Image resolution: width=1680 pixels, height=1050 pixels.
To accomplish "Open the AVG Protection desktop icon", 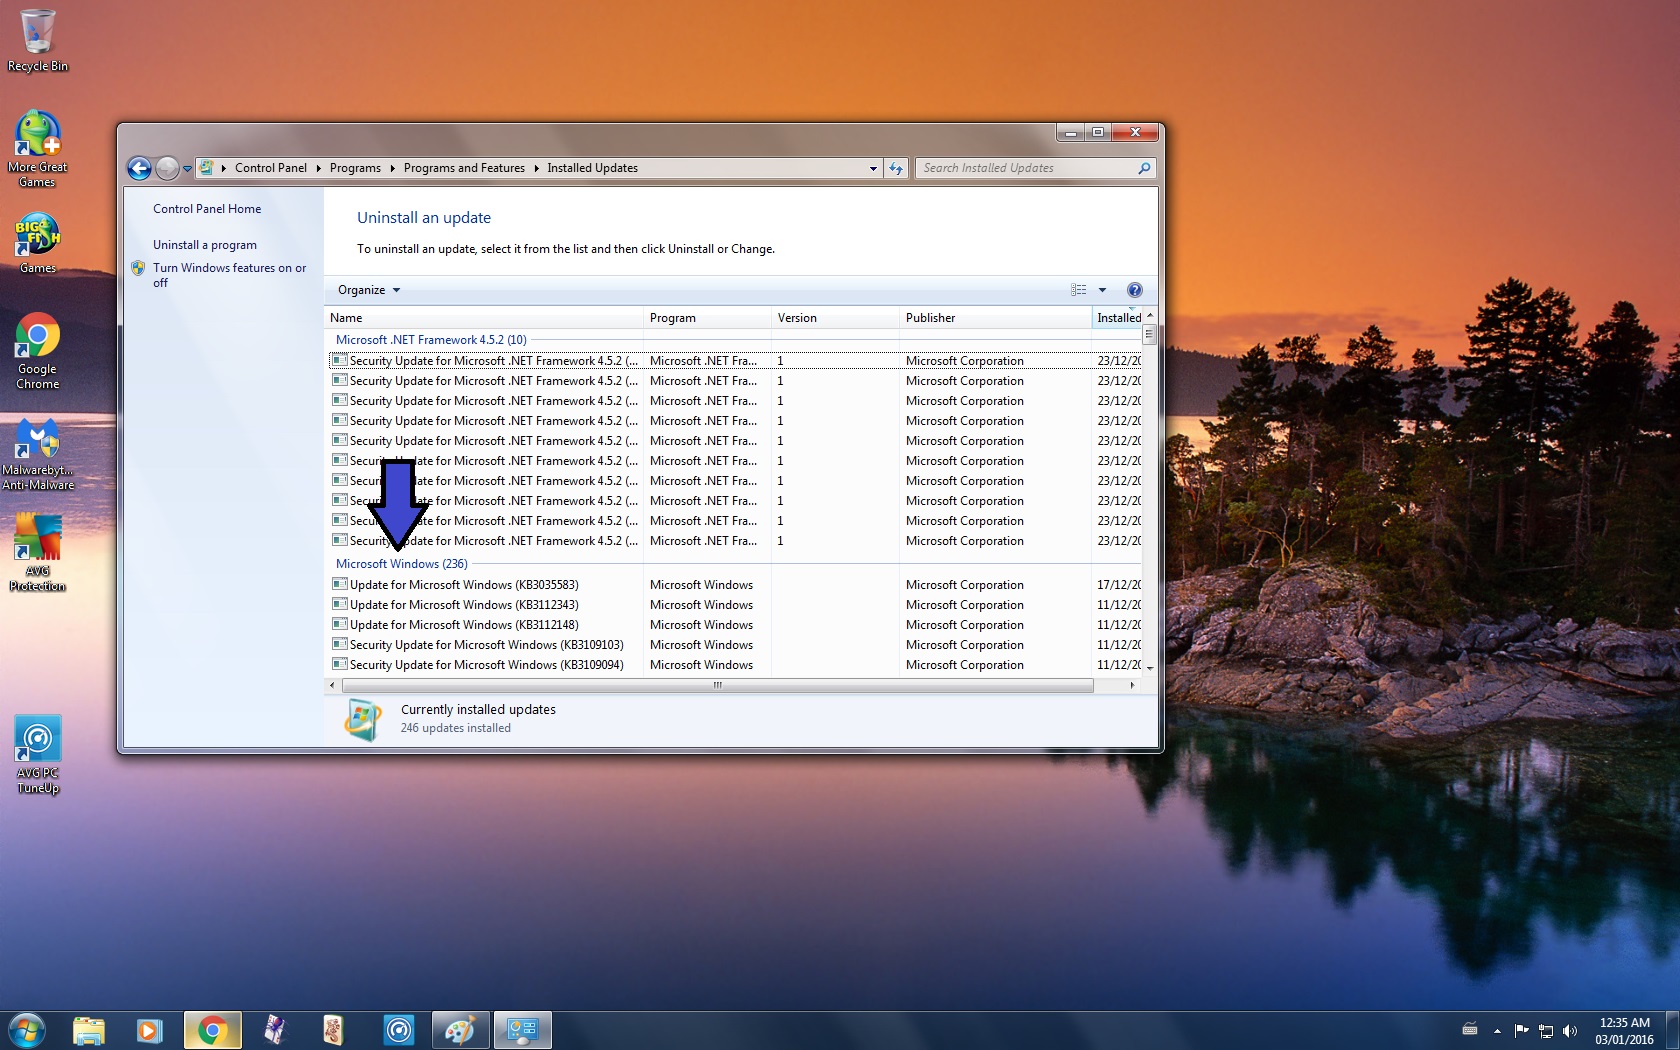I will (37, 553).
